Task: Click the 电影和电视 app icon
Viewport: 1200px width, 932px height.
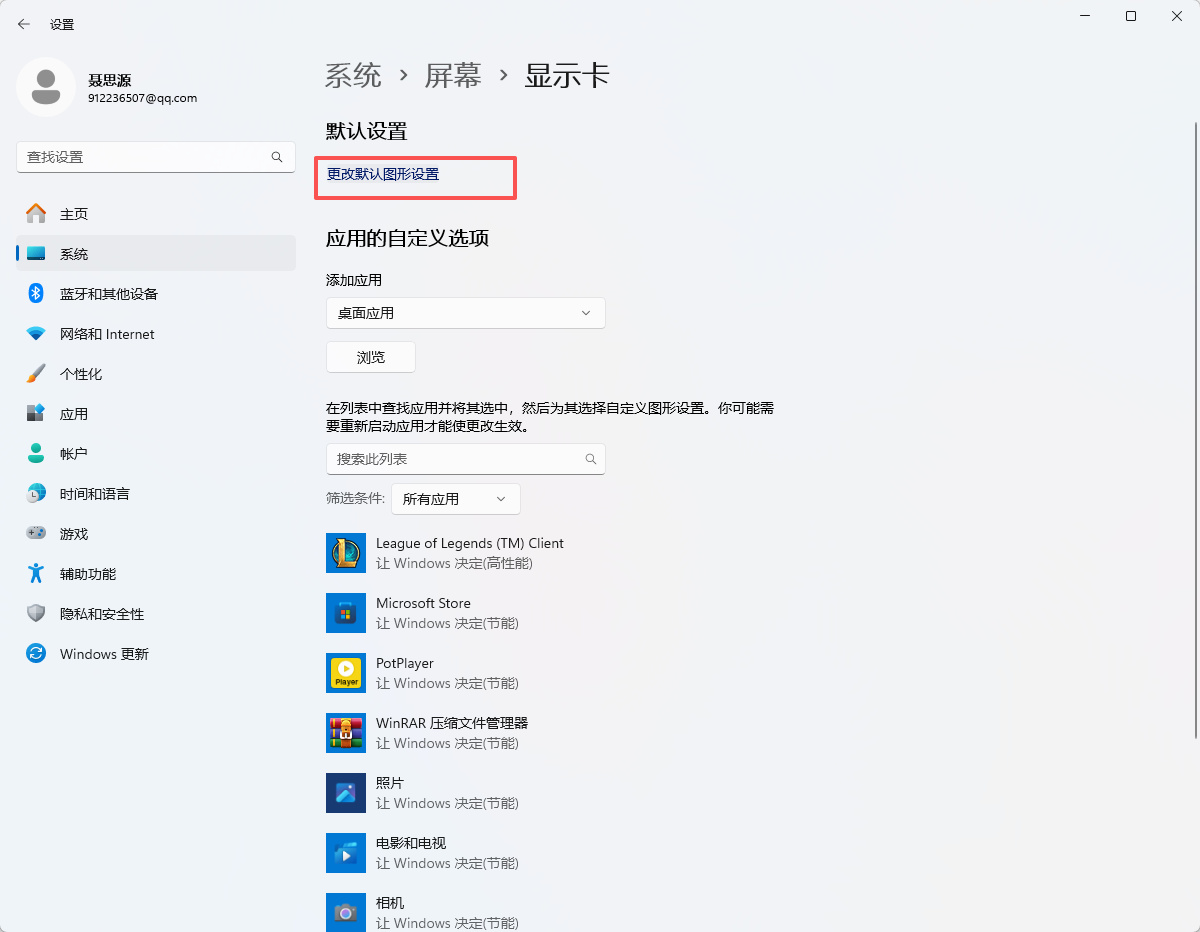Action: (x=346, y=853)
